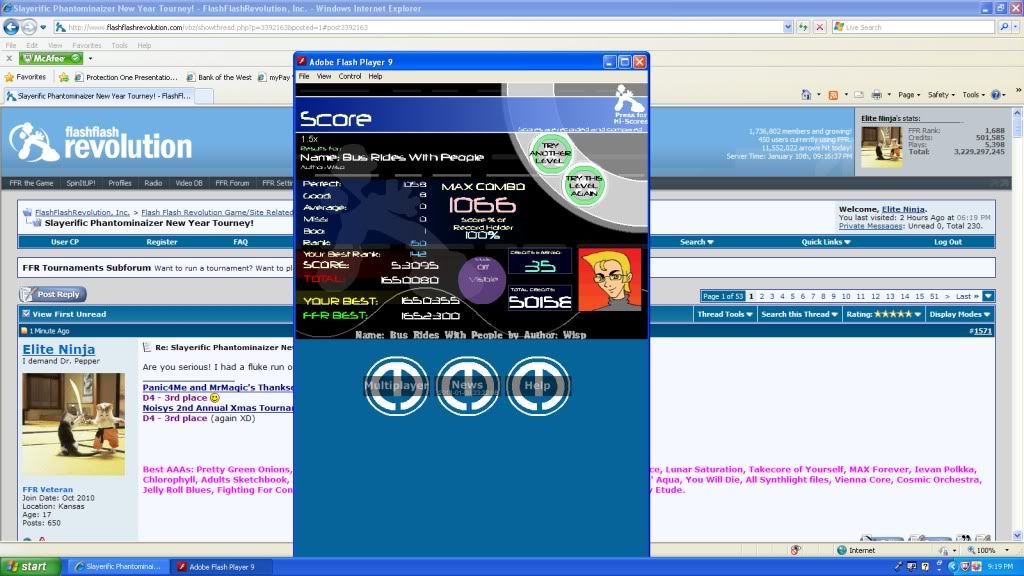Image resolution: width=1024 pixels, height=576 pixels.
Task: Click Try This Level Again button
Action: click(x=585, y=186)
